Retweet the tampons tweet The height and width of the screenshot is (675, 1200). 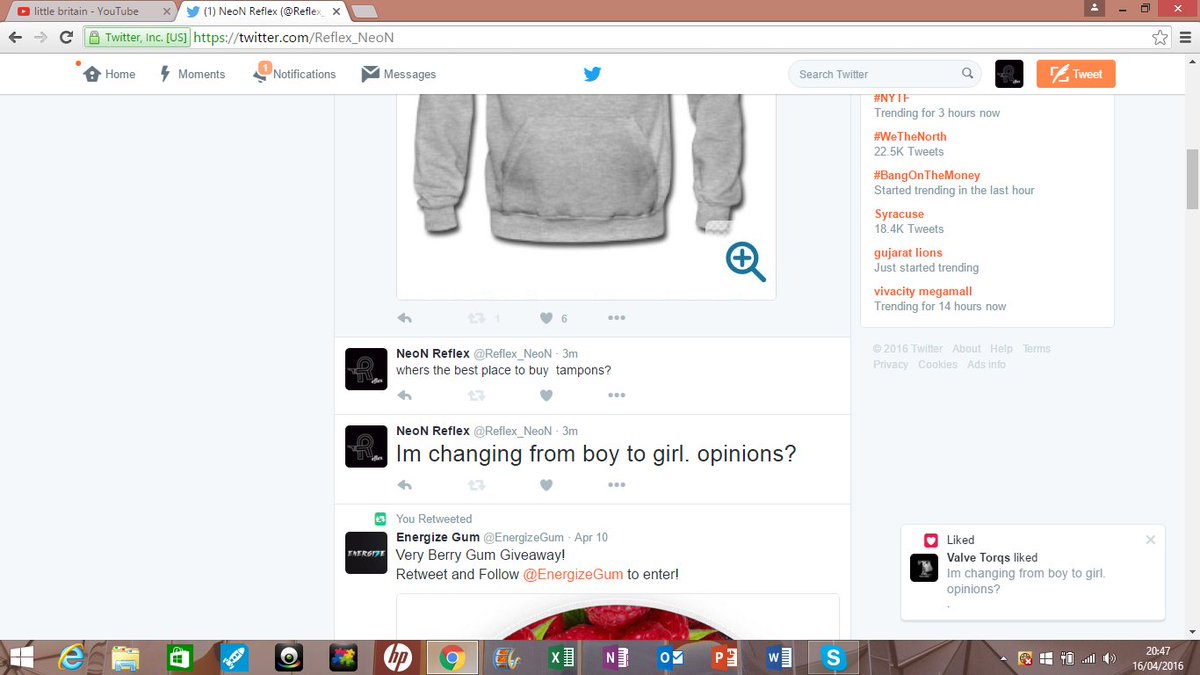pyautogui.click(x=476, y=395)
